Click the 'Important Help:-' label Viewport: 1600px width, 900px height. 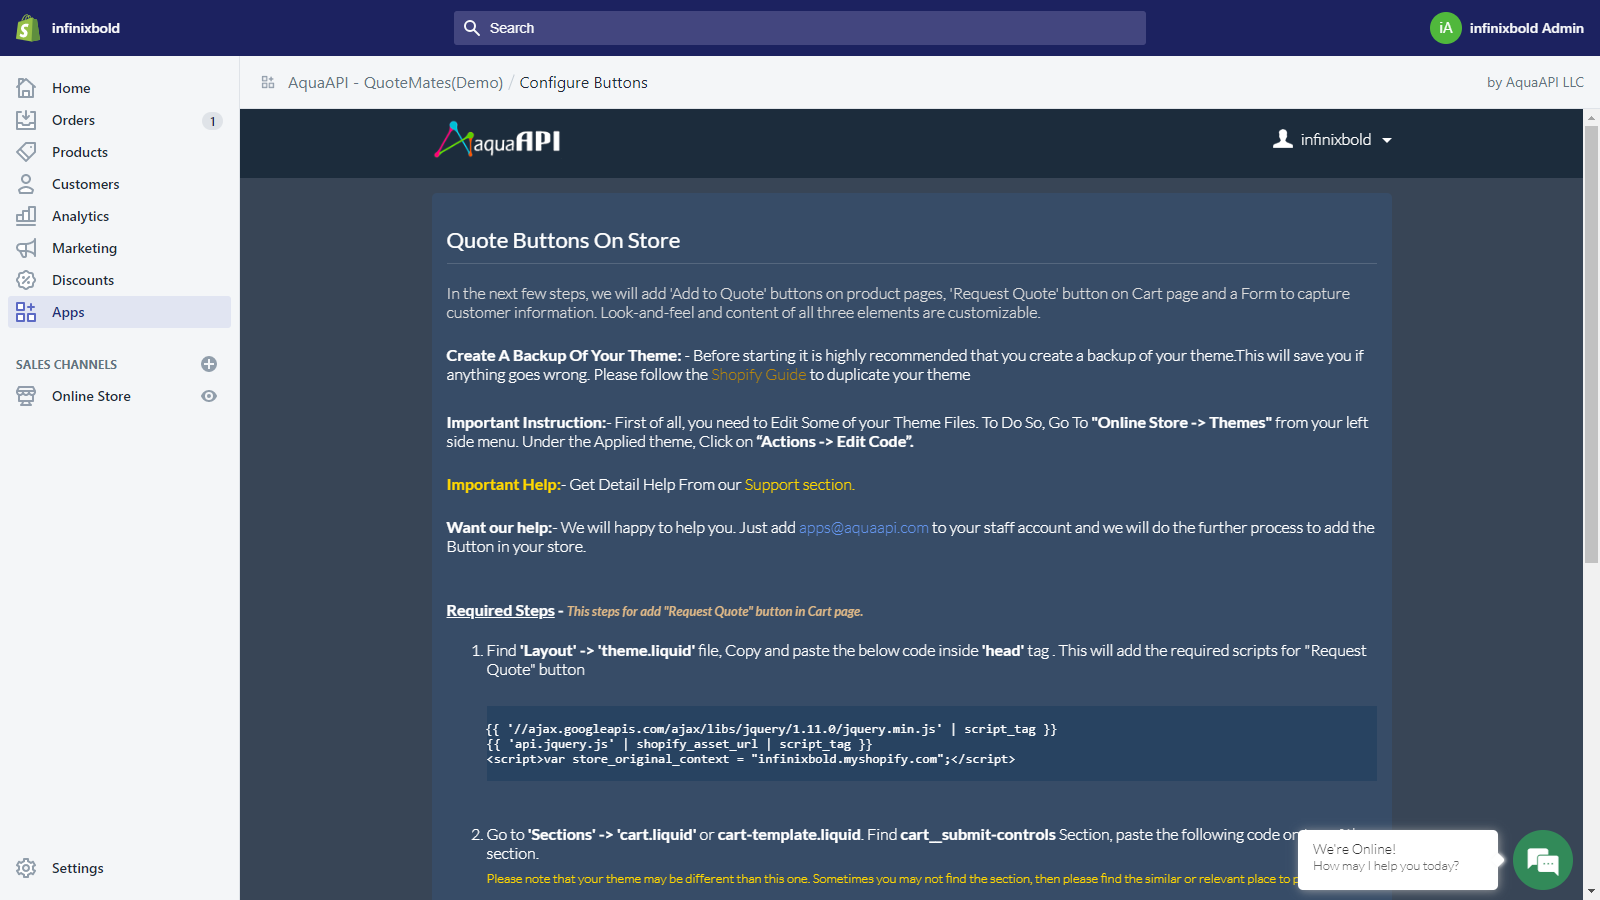click(x=506, y=485)
